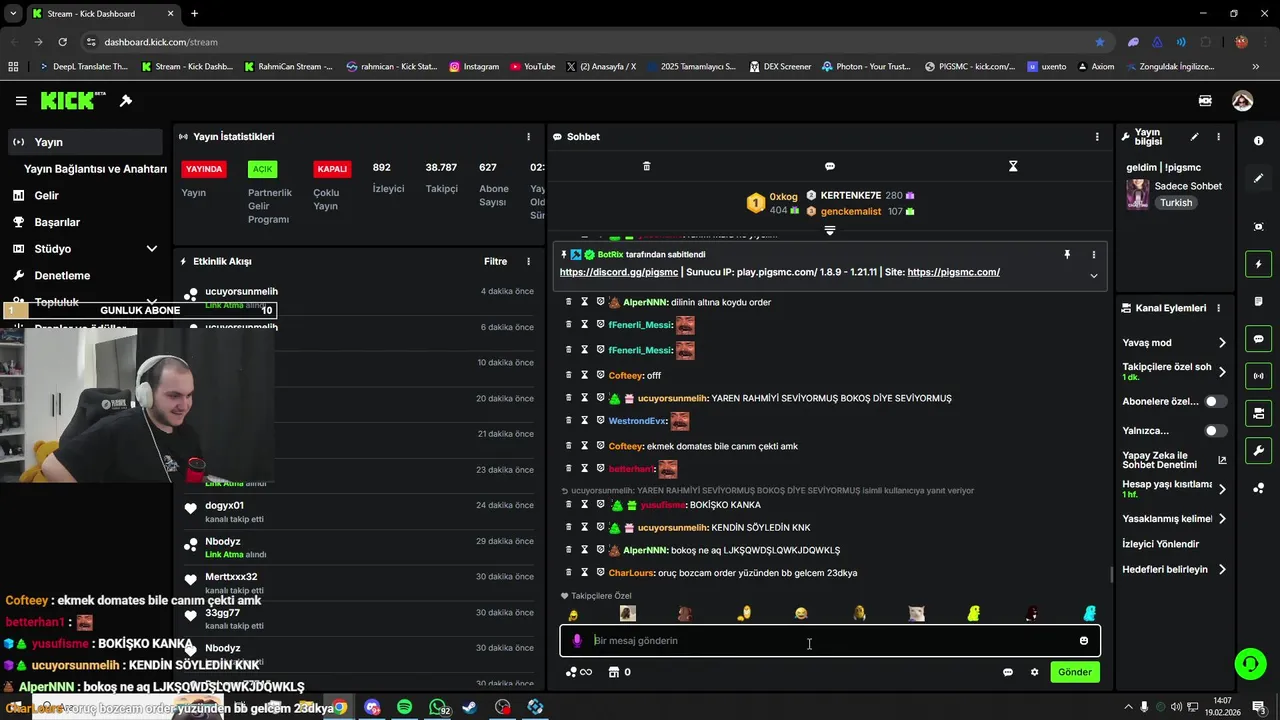
Task: Open the emoji picker in the message box
Action: [x=1084, y=641]
